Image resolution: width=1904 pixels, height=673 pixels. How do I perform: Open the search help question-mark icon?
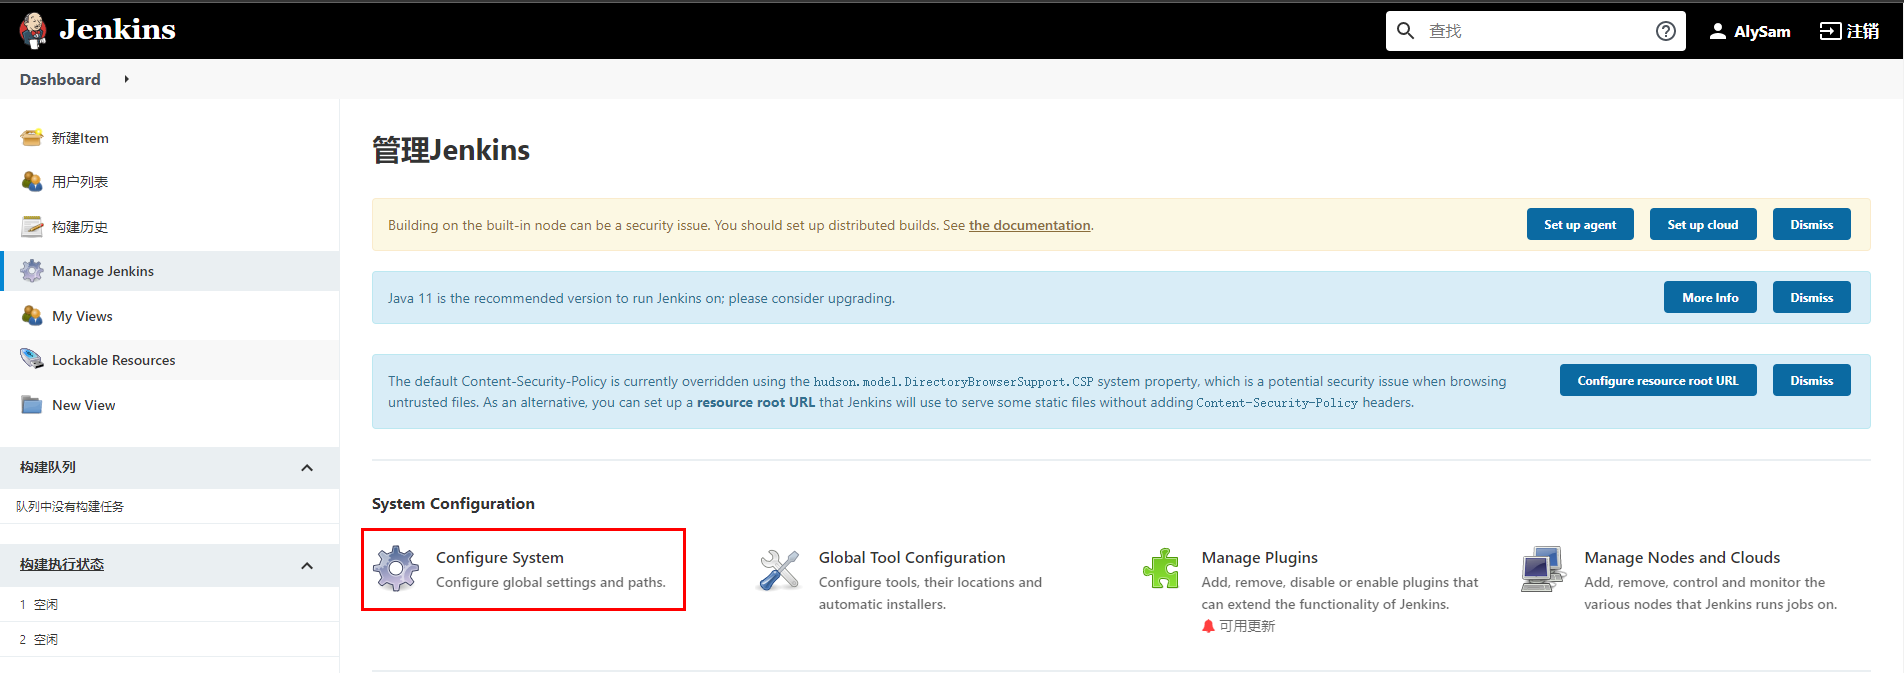tap(1665, 31)
